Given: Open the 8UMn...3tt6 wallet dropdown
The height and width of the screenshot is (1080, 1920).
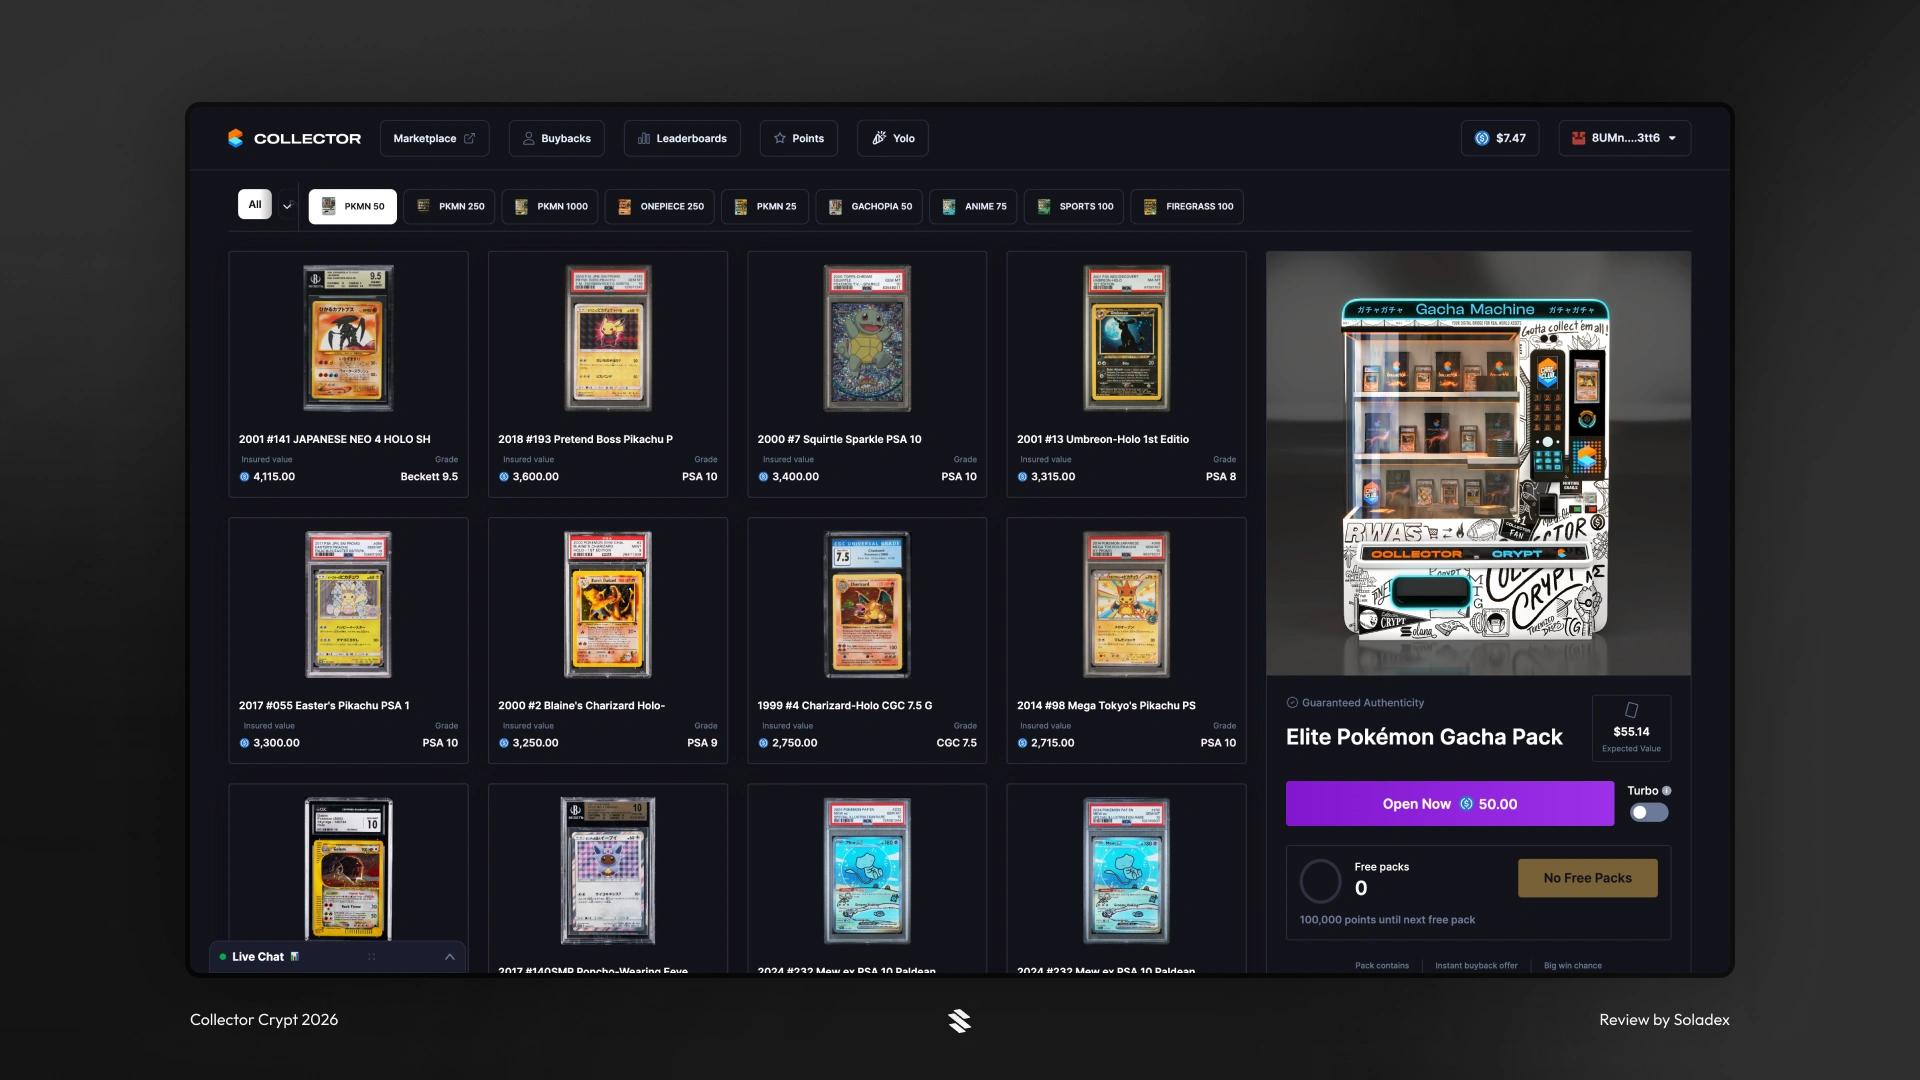Looking at the screenshot, I should 1624,138.
